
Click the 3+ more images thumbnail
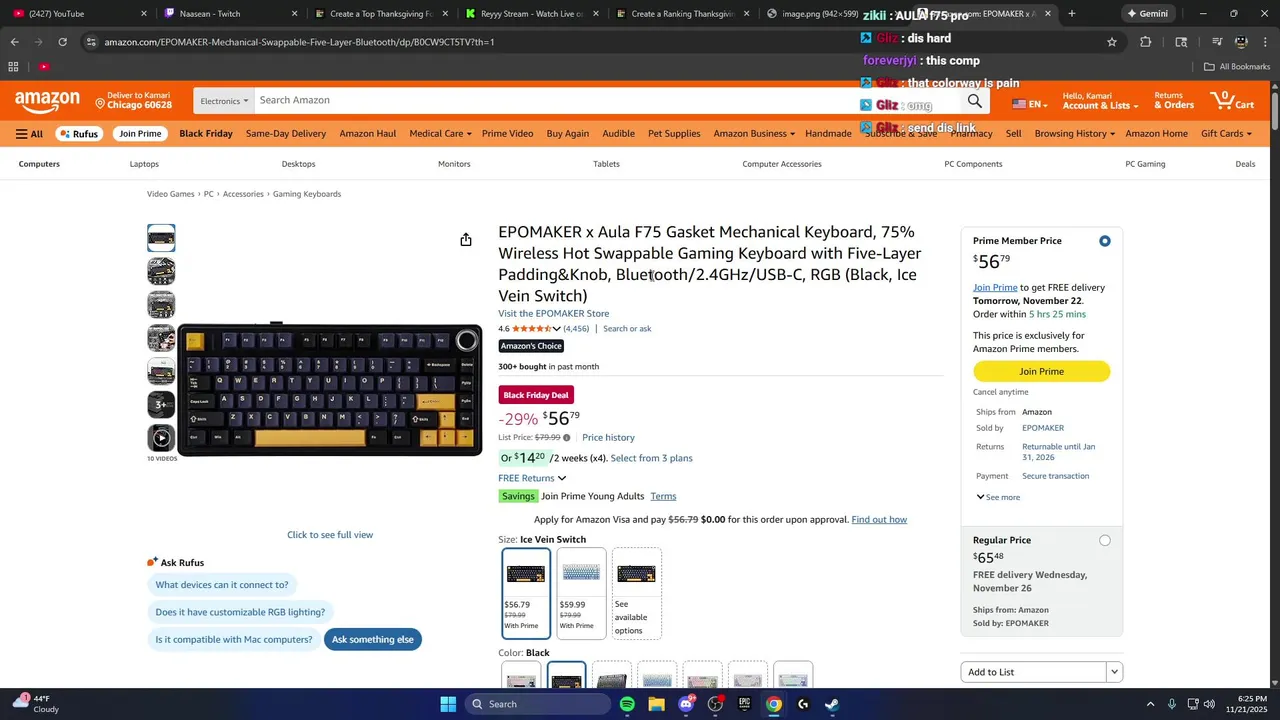click(161, 405)
